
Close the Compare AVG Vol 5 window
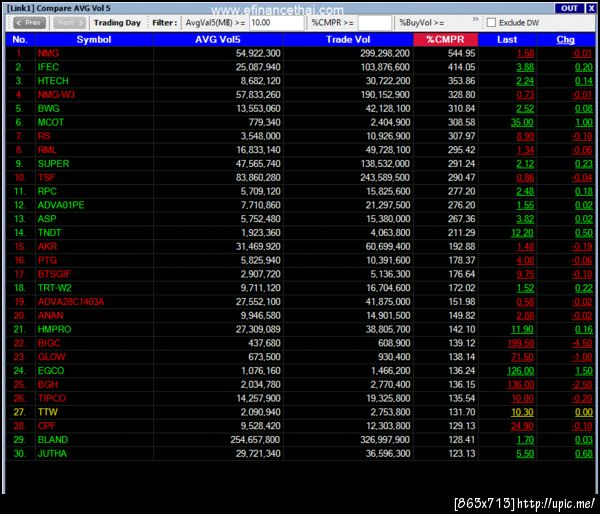(591, 8)
